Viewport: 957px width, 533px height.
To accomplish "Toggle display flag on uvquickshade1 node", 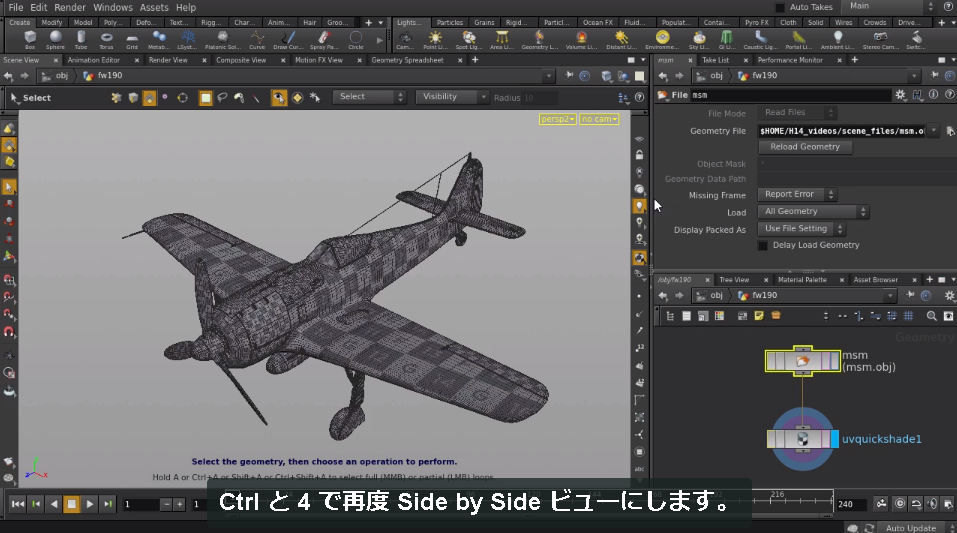I will point(835,439).
